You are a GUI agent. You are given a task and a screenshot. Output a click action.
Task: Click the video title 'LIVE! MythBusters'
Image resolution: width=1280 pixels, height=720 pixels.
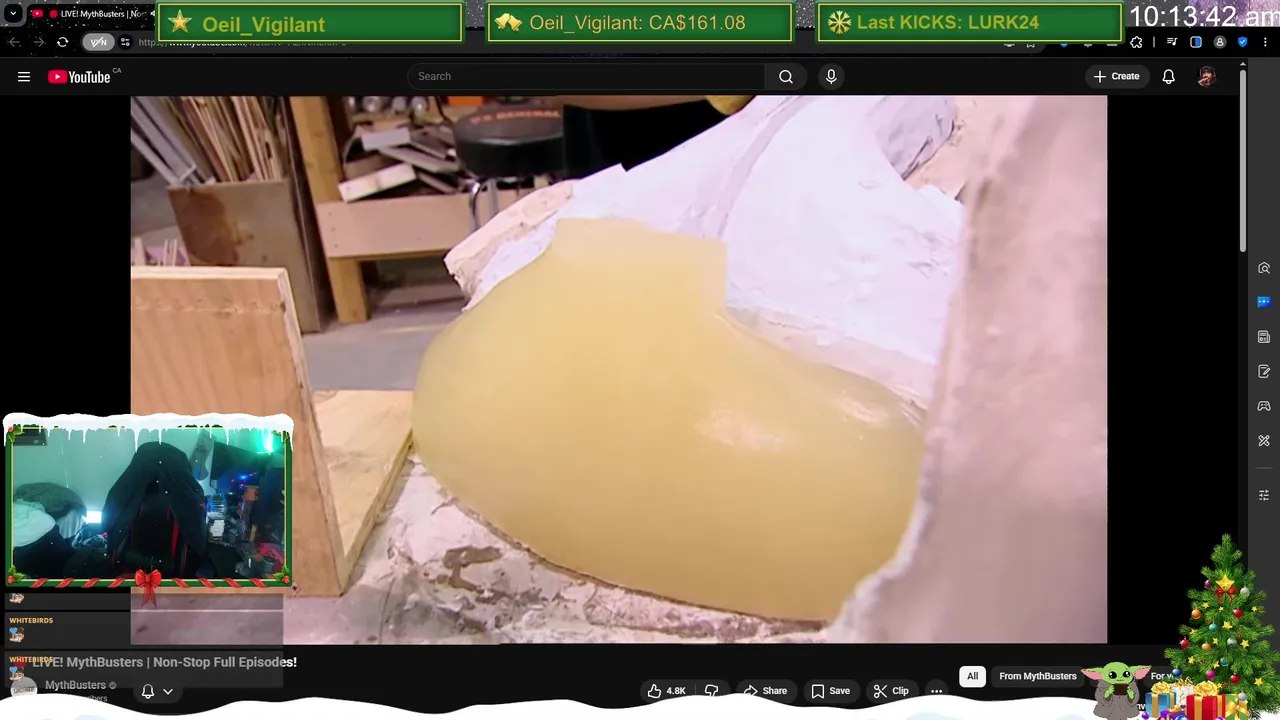pyautogui.click(x=164, y=662)
